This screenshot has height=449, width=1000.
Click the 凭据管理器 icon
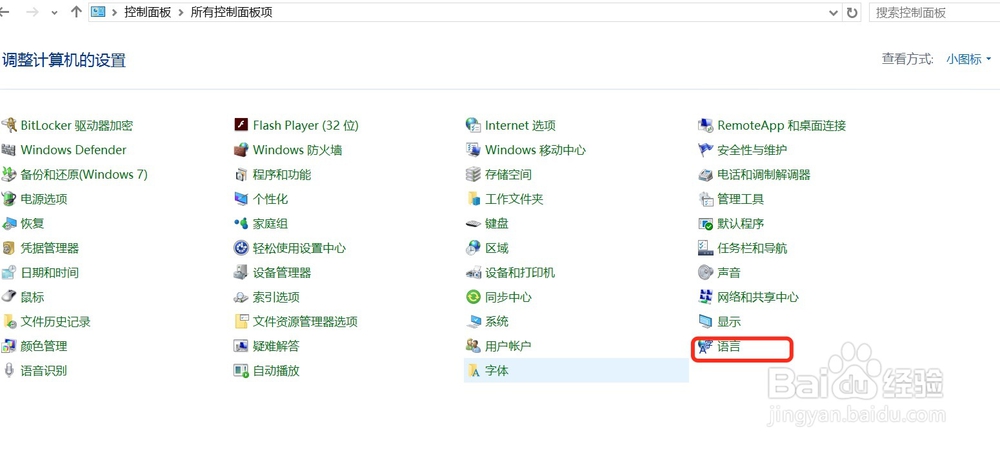click(x=8, y=248)
